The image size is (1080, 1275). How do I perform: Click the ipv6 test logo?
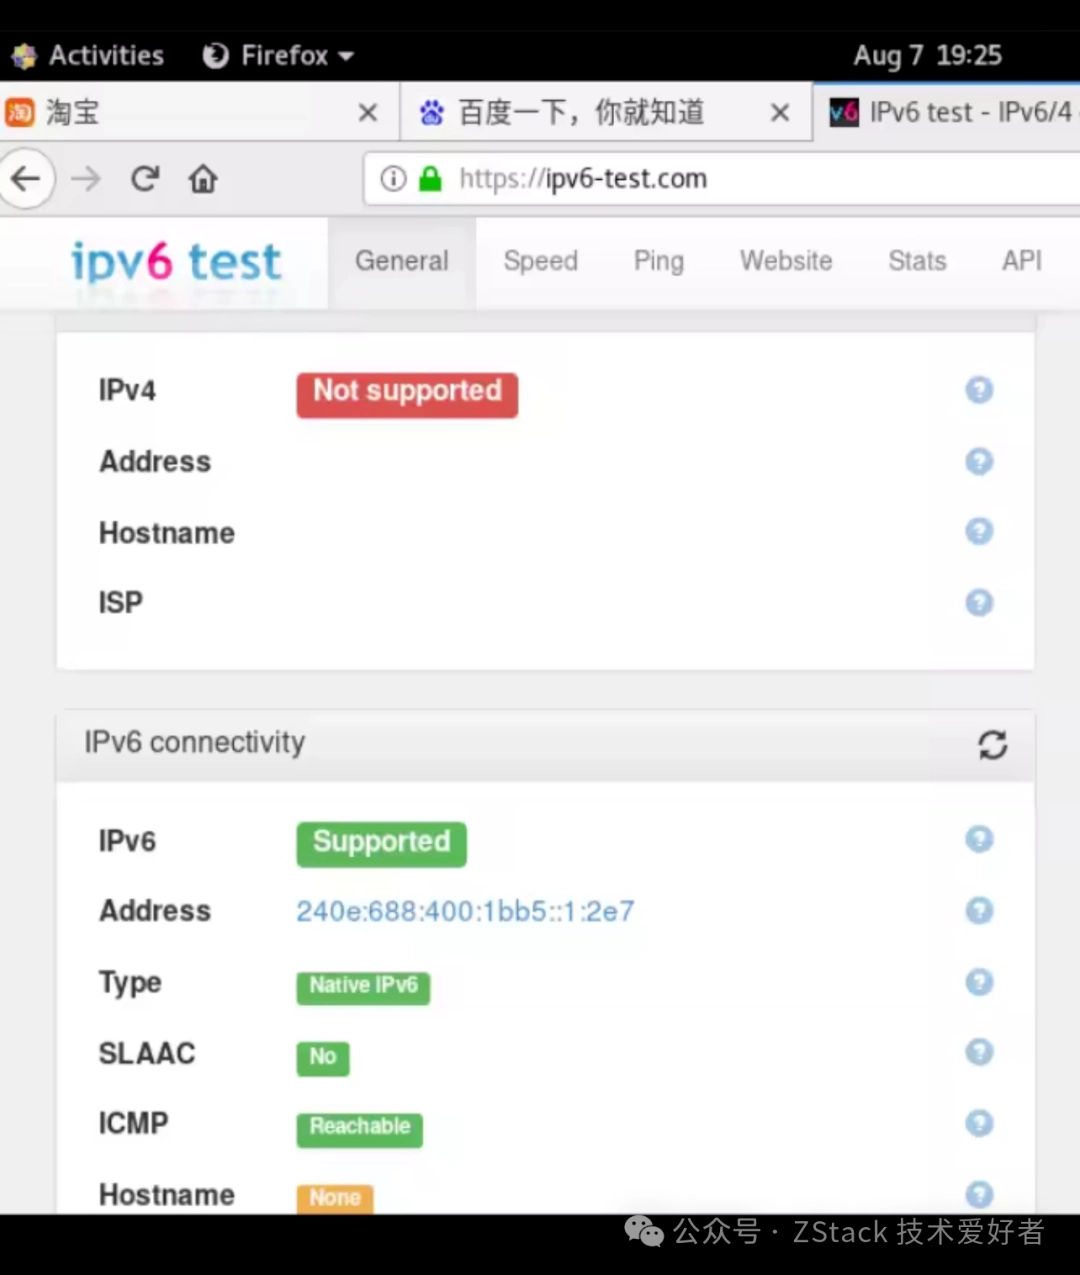click(x=175, y=263)
